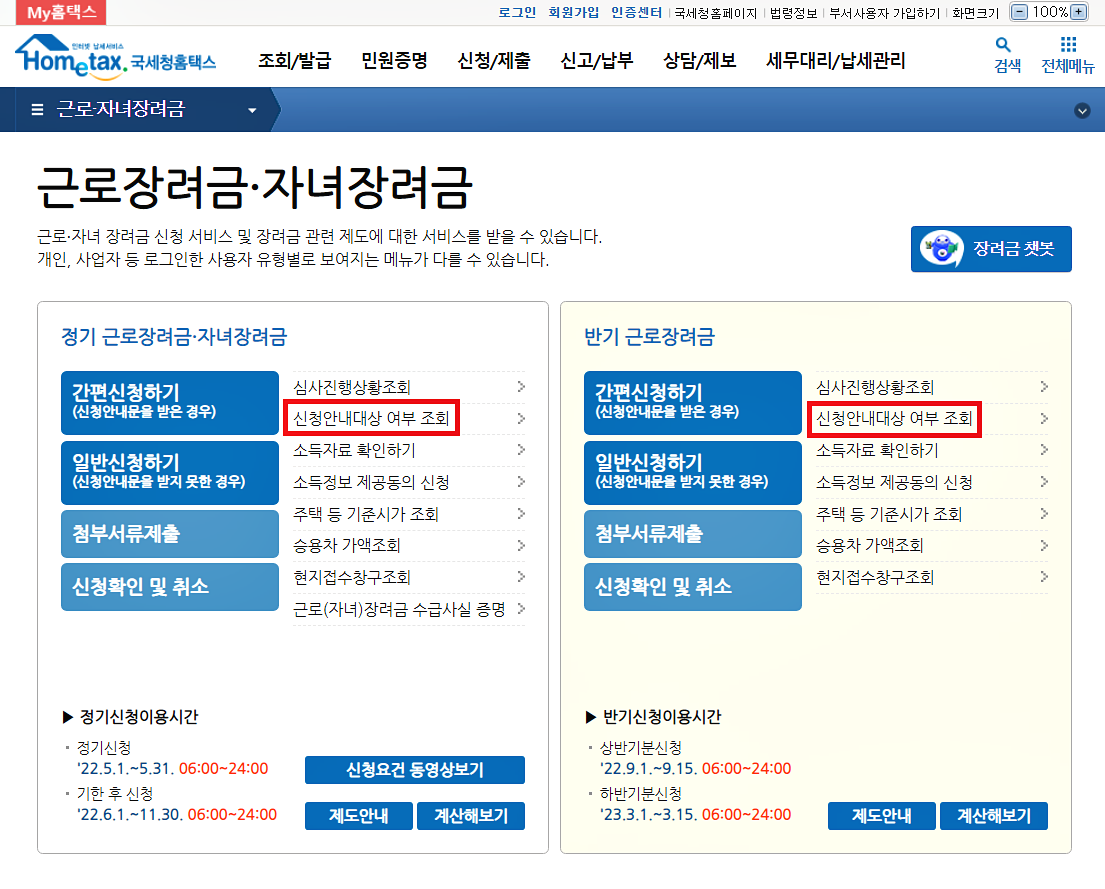Click 일반신청하기 in the 반기 panel
This screenshot has width=1105, height=889.
[x=693, y=473]
